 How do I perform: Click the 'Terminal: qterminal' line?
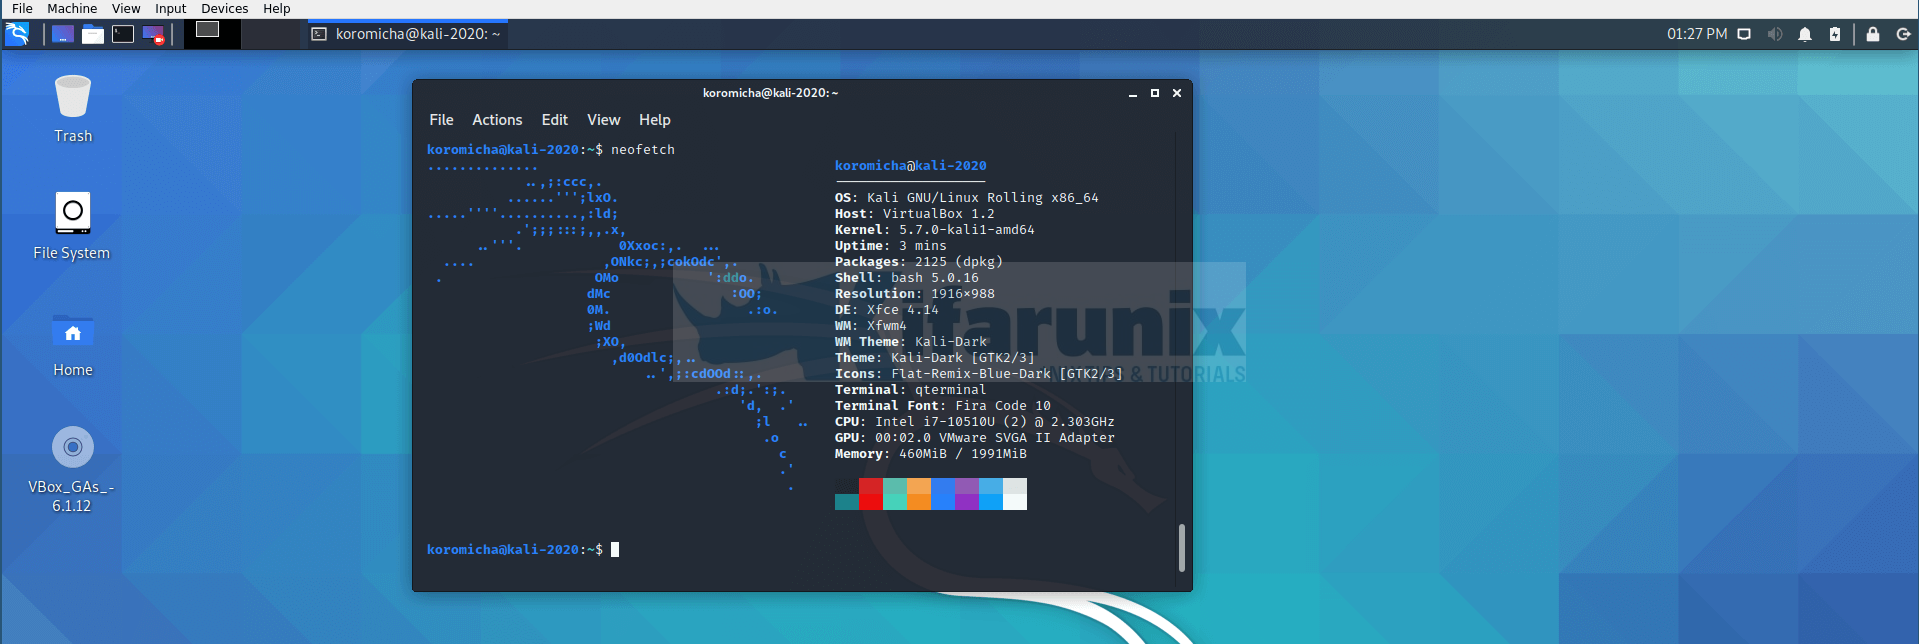[x=911, y=390]
